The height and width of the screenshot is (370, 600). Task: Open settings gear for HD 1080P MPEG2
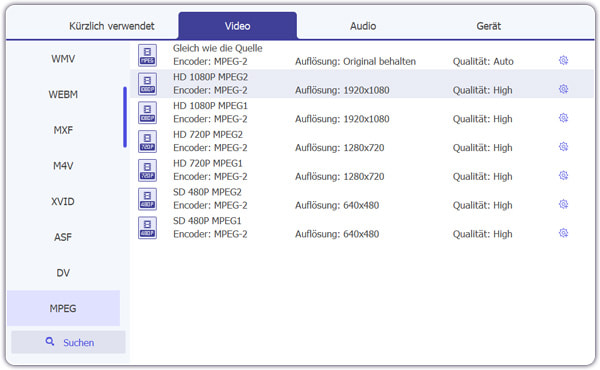tap(563, 89)
